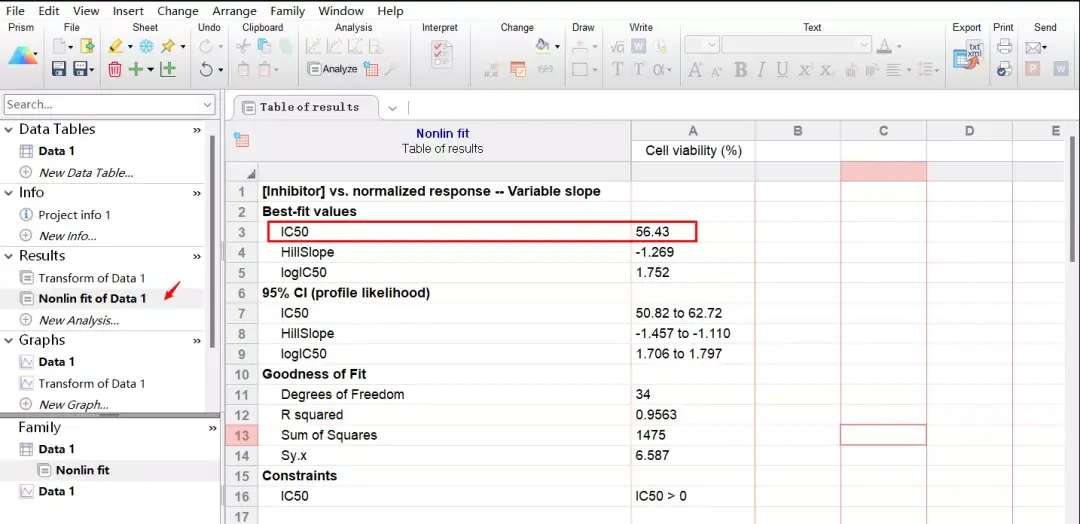Click the Highlight sheet icon
The width and height of the screenshot is (1080, 524).
point(116,47)
